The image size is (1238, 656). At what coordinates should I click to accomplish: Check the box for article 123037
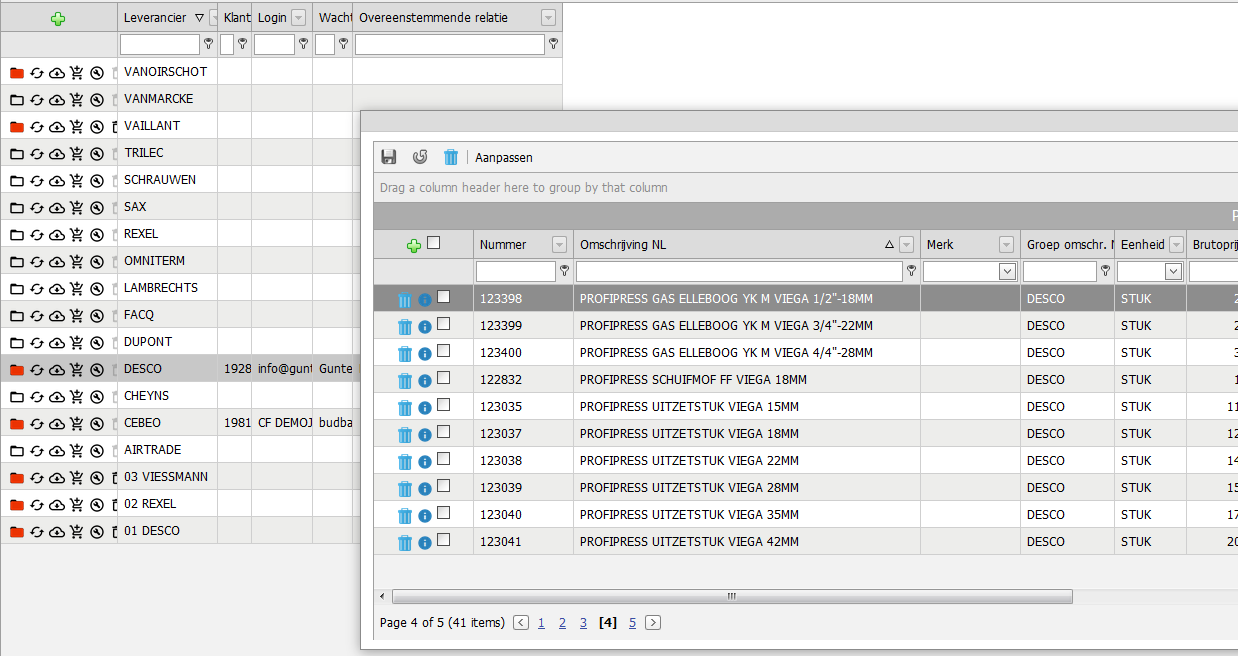(x=444, y=431)
